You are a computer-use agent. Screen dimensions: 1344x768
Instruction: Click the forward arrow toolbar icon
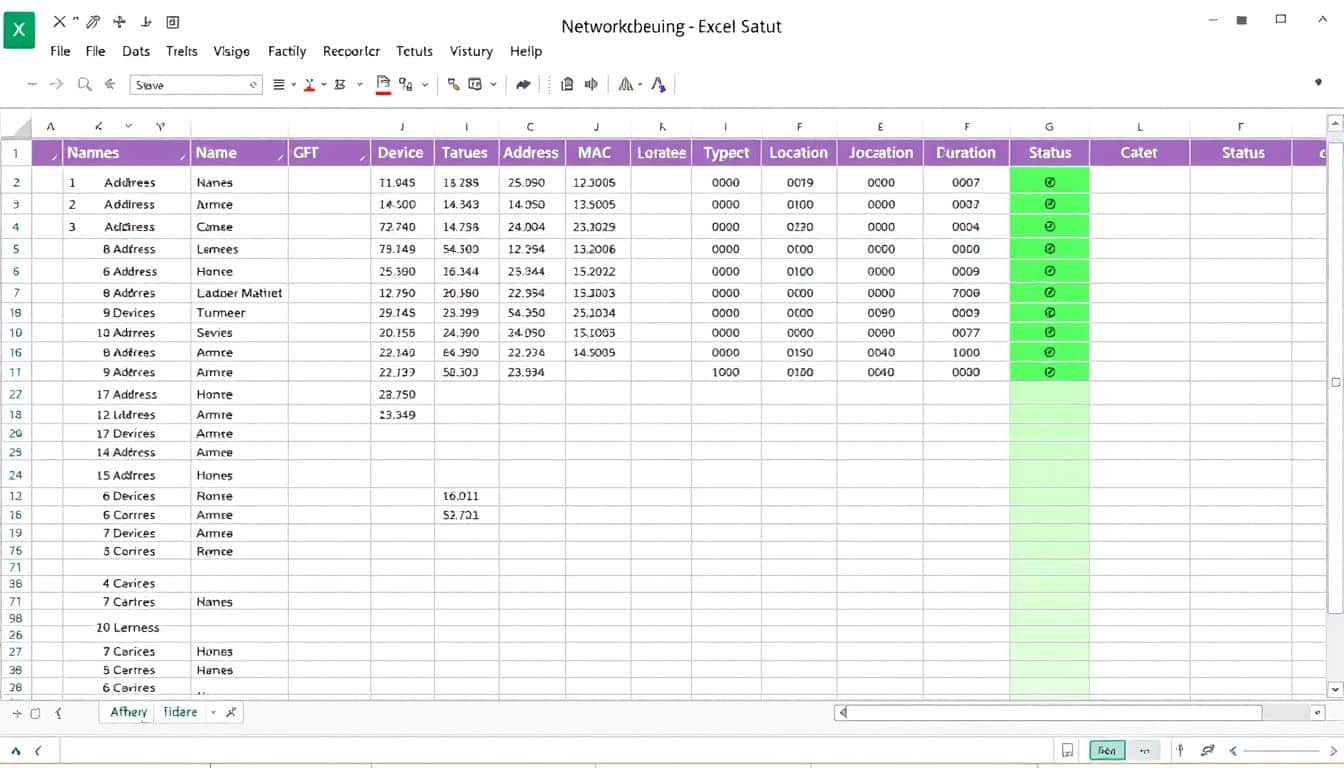coord(57,85)
